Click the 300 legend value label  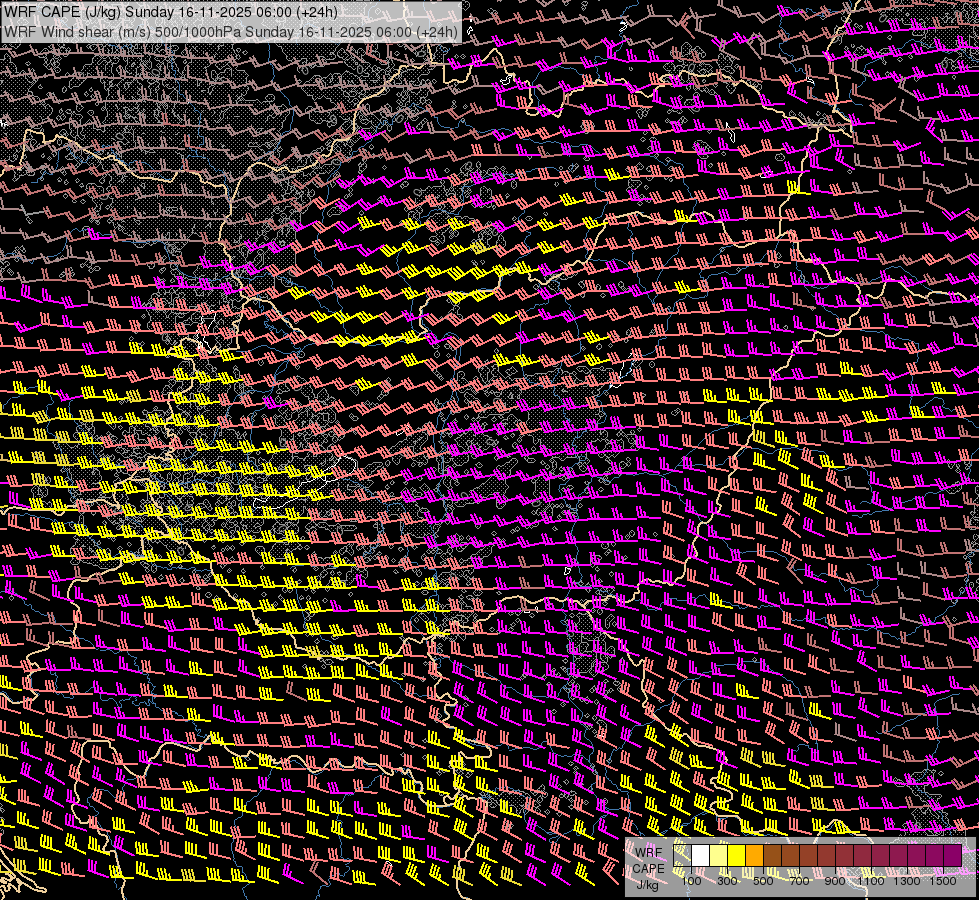[x=727, y=881]
